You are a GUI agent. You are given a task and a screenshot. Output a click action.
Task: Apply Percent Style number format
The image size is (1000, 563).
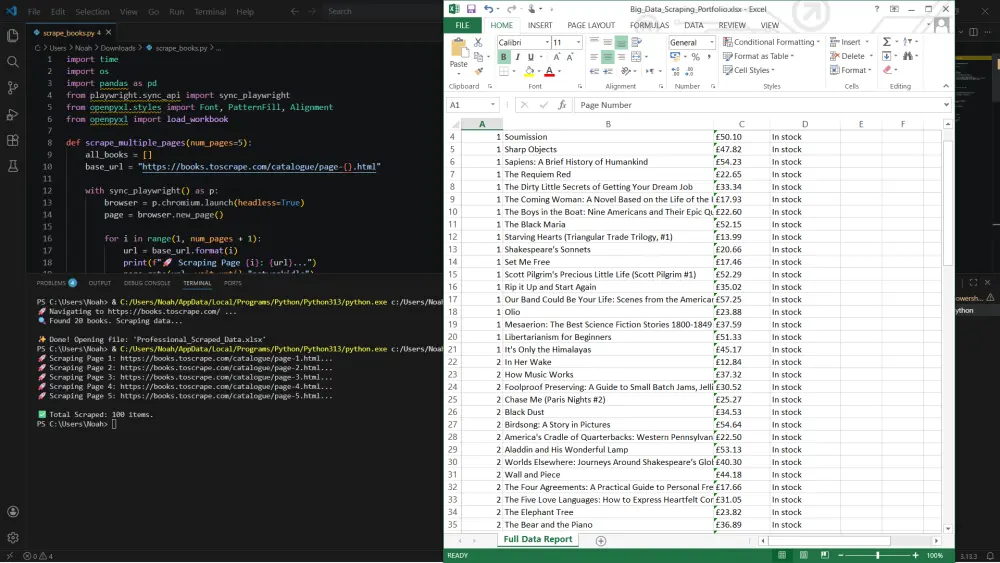point(695,57)
